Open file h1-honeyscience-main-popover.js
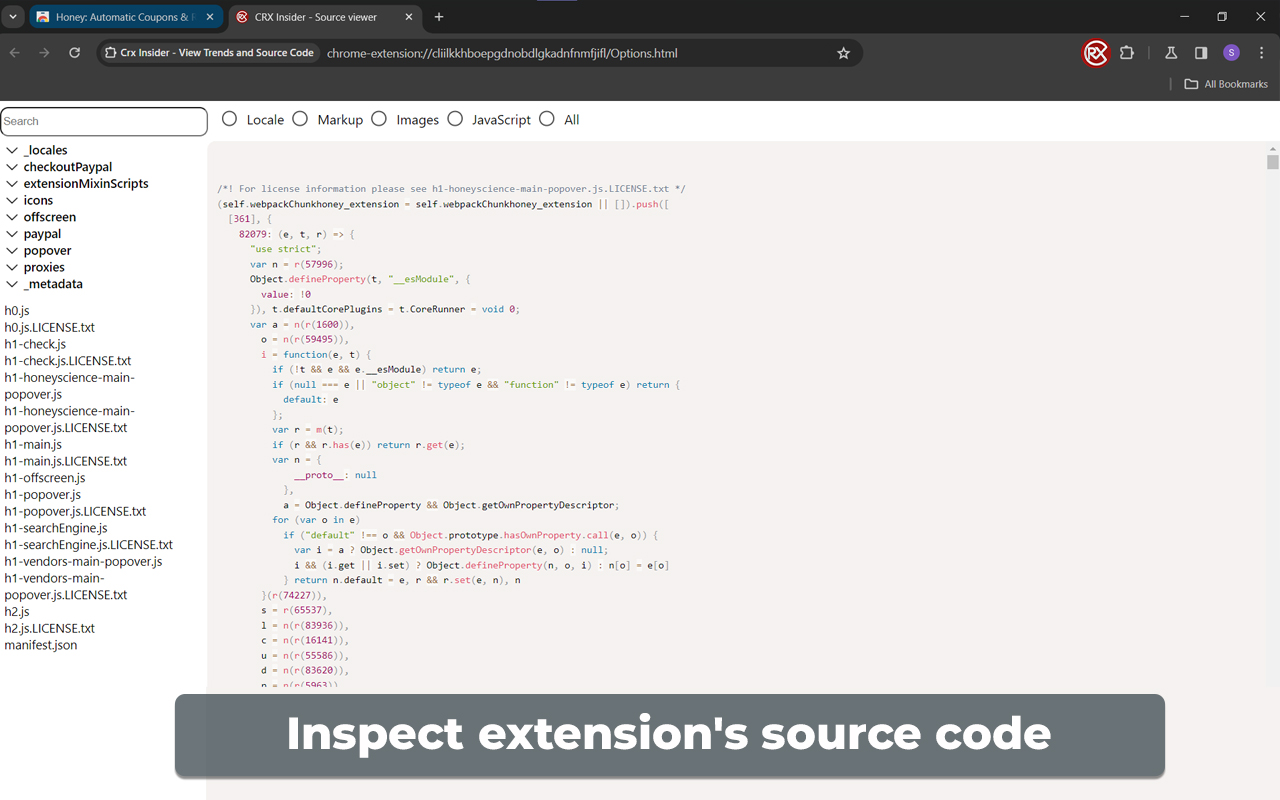 tap(69, 386)
